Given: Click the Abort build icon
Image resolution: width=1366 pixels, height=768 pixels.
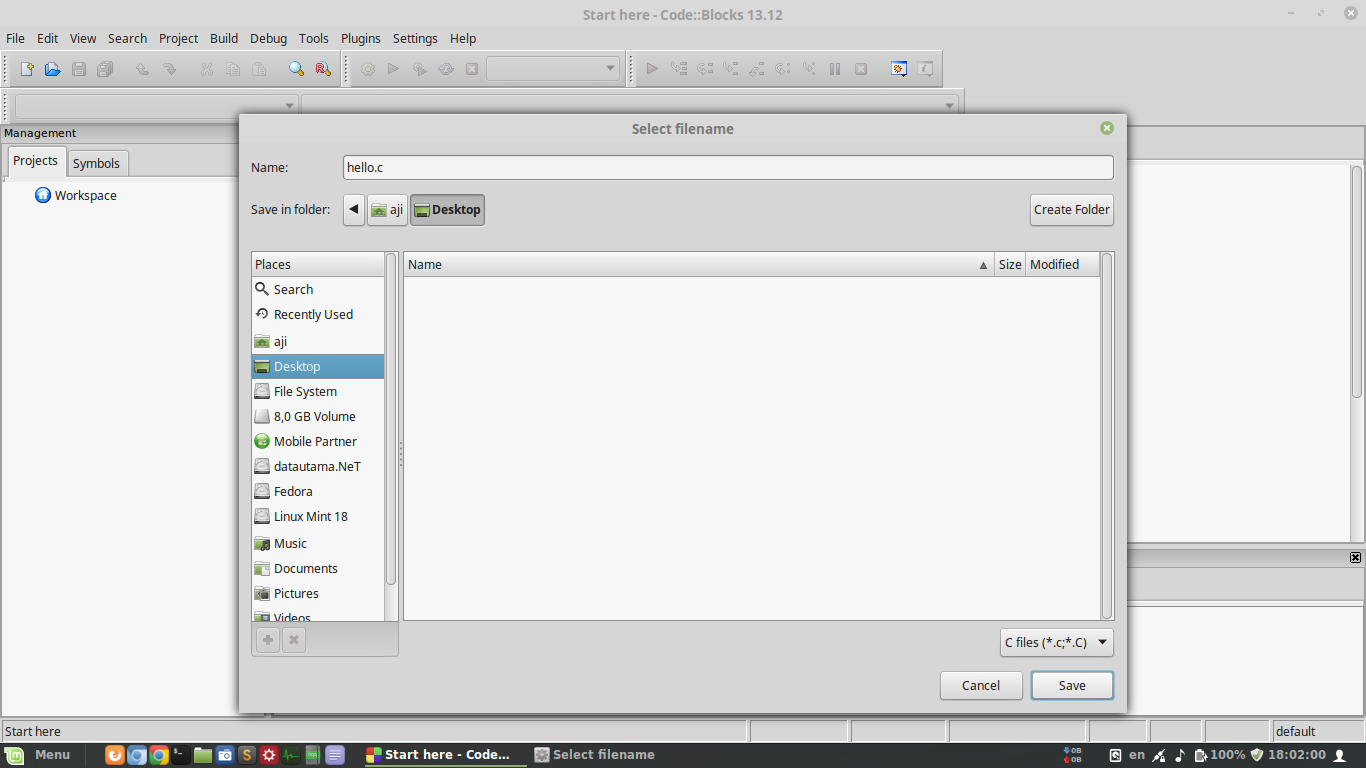Looking at the screenshot, I should click(472, 69).
